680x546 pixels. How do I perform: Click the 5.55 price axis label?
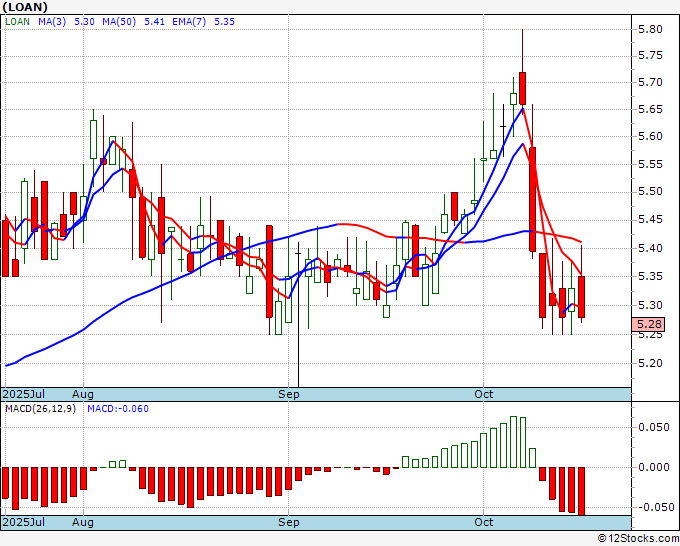[x=651, y=164]
